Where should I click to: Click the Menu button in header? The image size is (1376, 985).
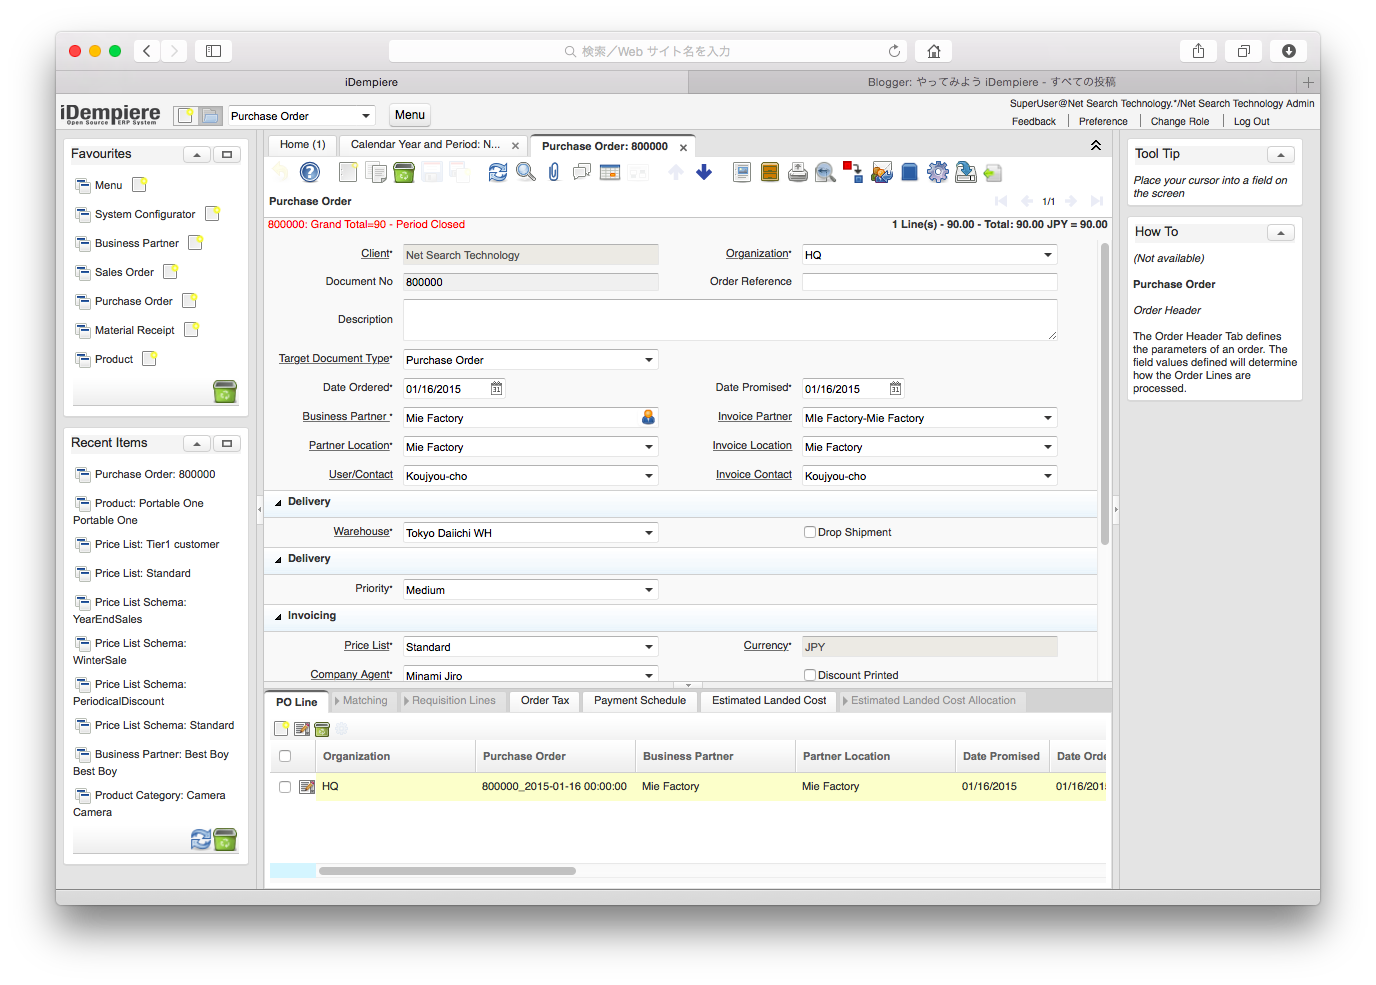tap(410, 115)
